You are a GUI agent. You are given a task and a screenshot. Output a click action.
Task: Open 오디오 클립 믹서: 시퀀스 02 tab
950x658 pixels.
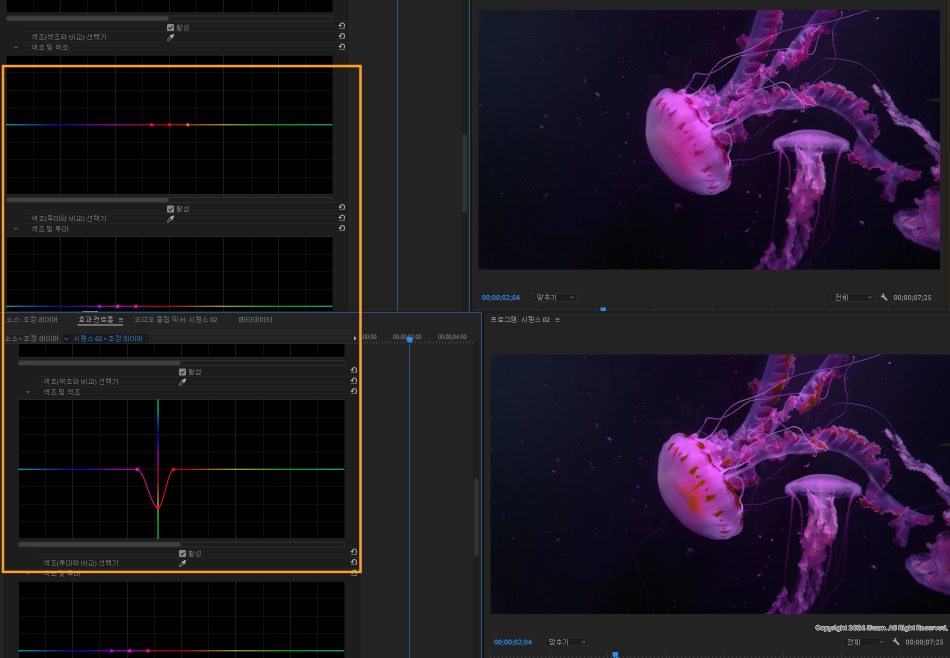pyautogui.click(x=176, y=320)
